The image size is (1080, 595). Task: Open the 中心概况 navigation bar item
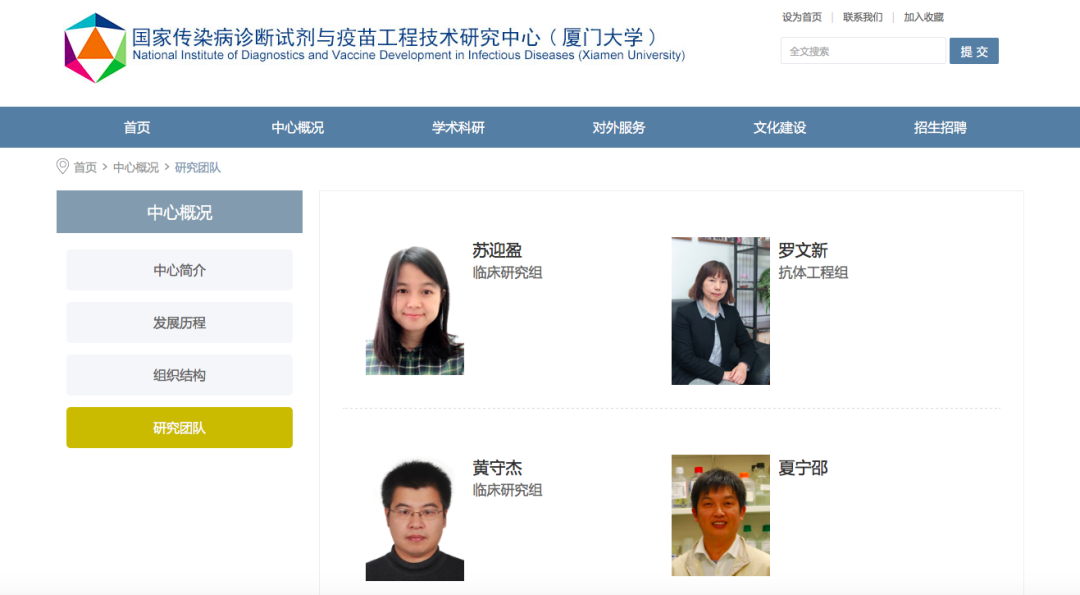click(x=298, y=127)
